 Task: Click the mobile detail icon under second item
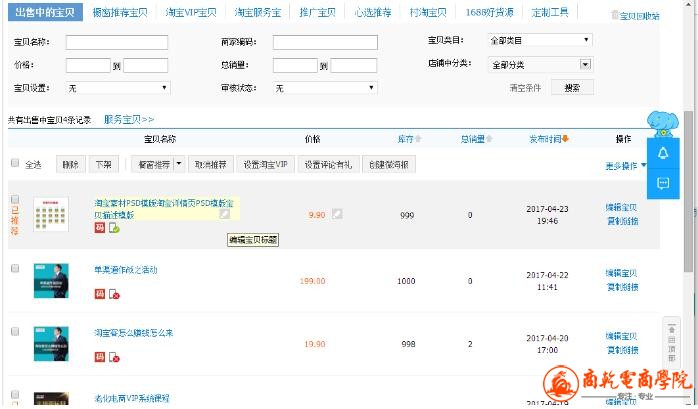[x=114, y=294]
